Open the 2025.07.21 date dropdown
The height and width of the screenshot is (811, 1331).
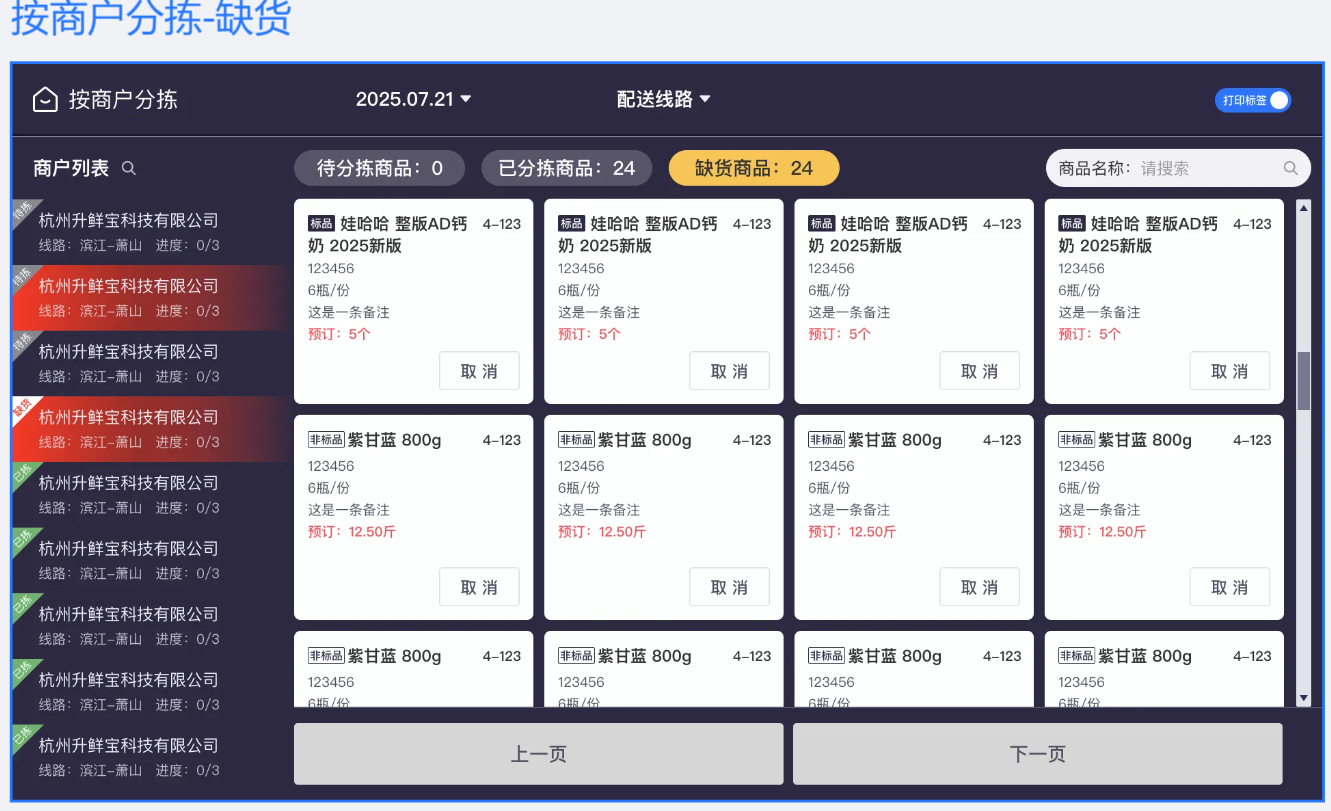point(414,99)
